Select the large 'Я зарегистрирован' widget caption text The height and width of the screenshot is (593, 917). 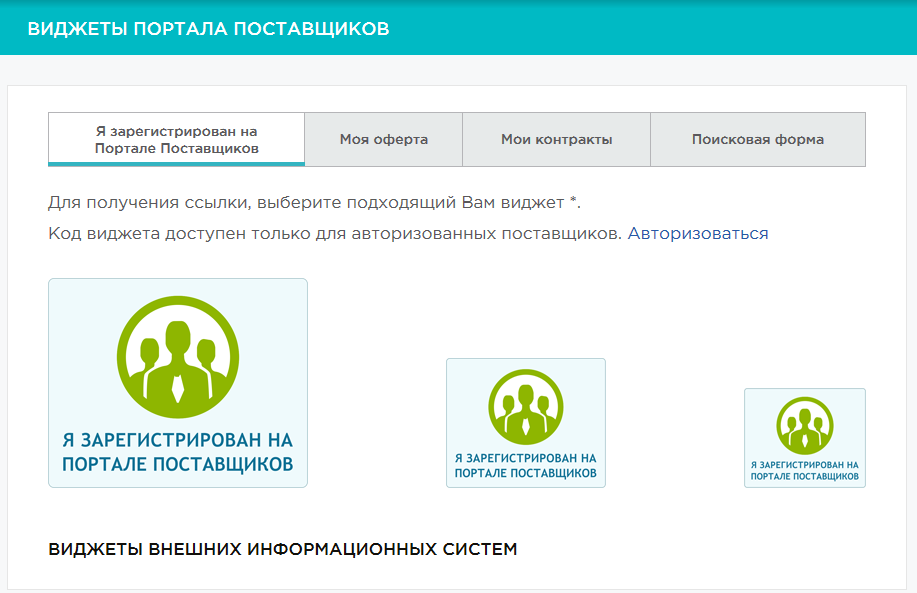pyautogui.click(x=178, y=452)
